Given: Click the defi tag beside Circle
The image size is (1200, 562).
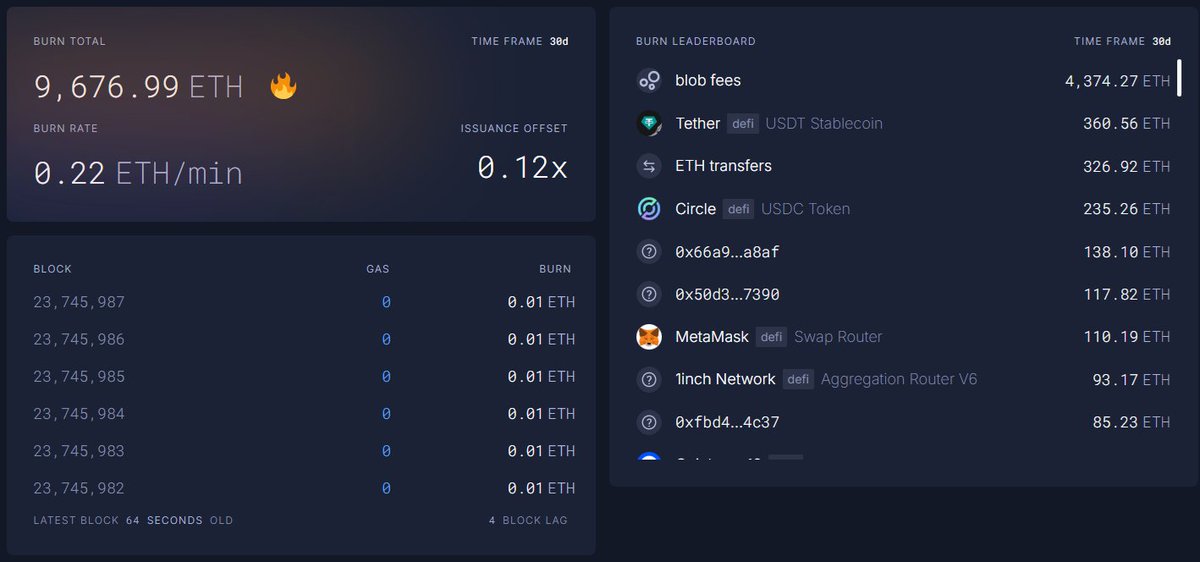Looking at the screenshot, I should [739, 209].
